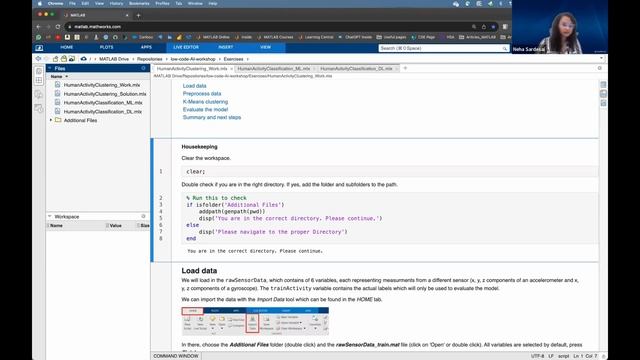The width and height of the screenshot is (640, 360).
Task: Go back in MATLAB folder history
Action: coord(38,59)
